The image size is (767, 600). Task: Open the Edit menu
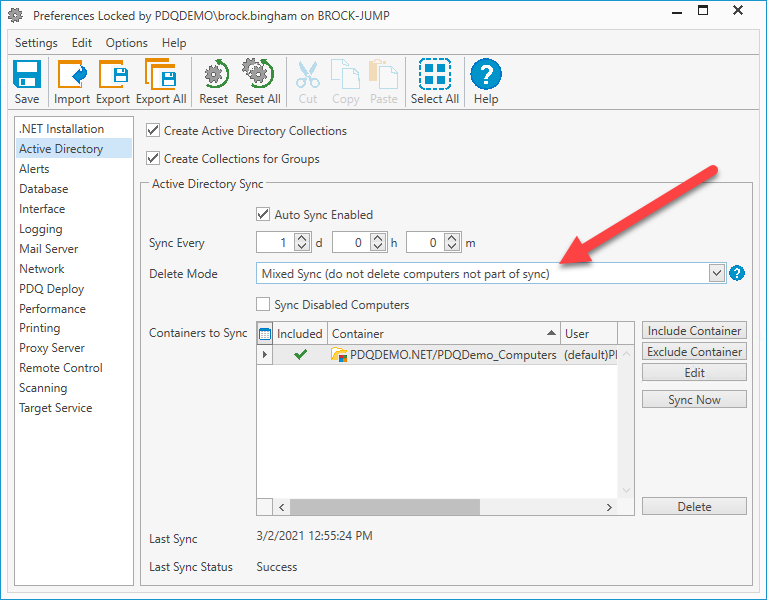click(x=82, y=43)
